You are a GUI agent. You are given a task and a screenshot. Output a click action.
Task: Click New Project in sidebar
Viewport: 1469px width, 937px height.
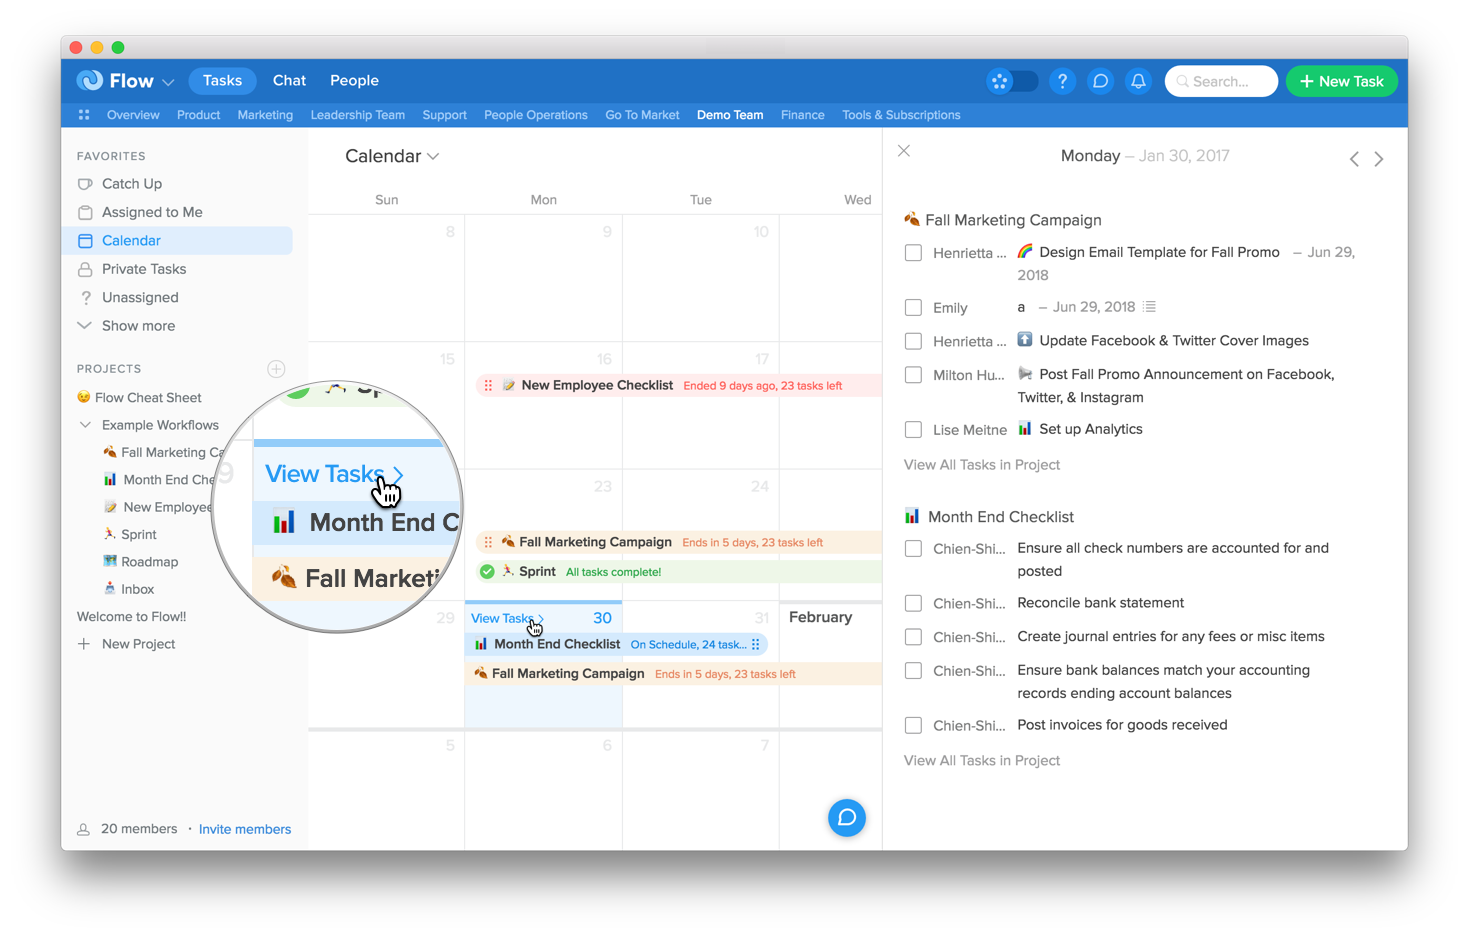pos(127,644)
